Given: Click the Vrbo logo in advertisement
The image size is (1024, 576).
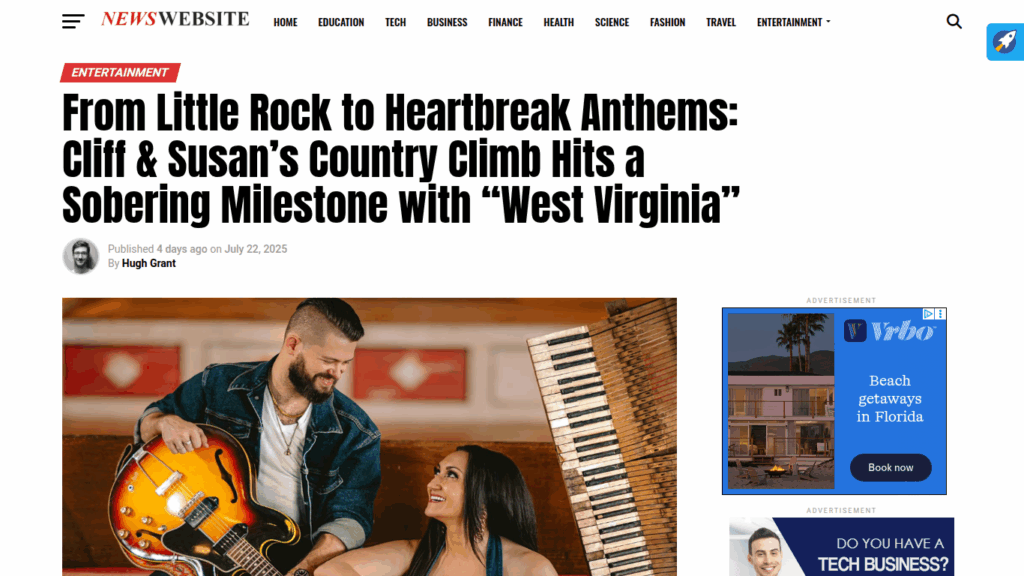Looking at the screenshot, I should point(889,332).
